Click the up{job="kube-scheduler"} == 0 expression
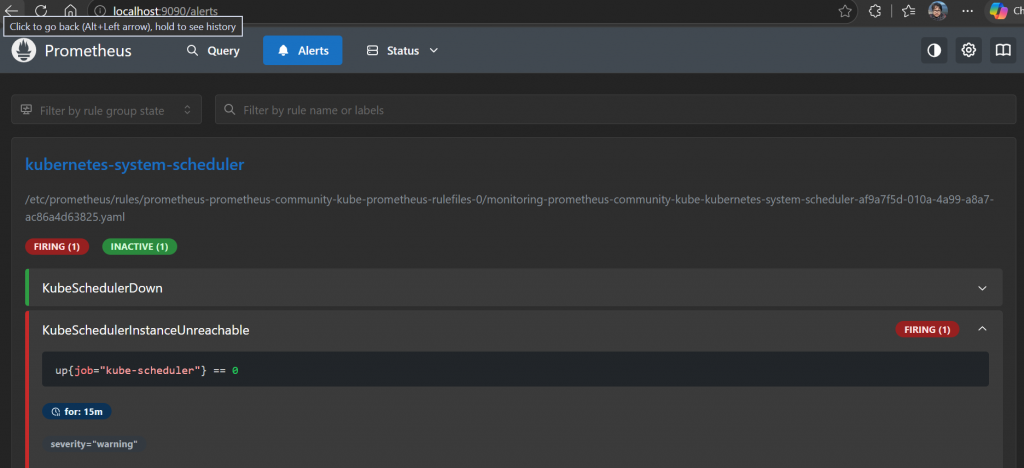 click(147, 370)
